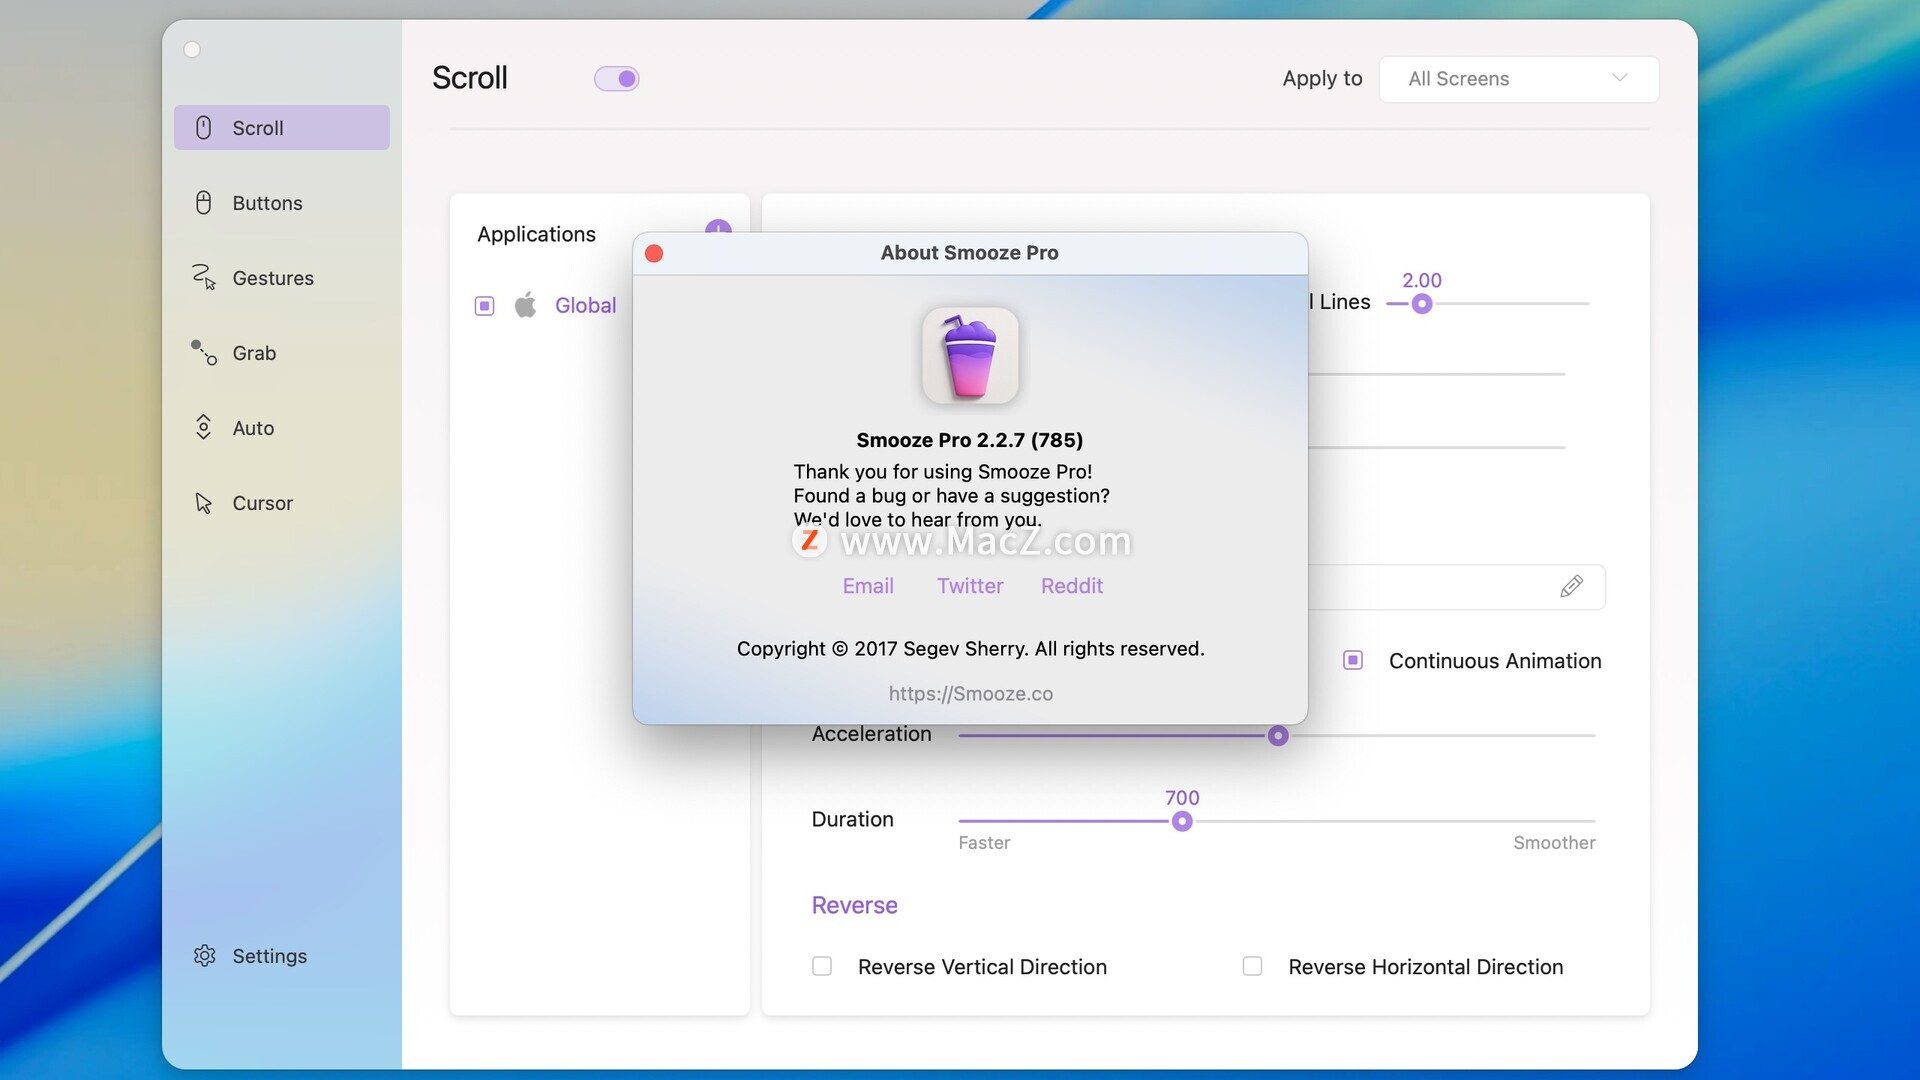Click the Faster label under Duration

[984, 843]
